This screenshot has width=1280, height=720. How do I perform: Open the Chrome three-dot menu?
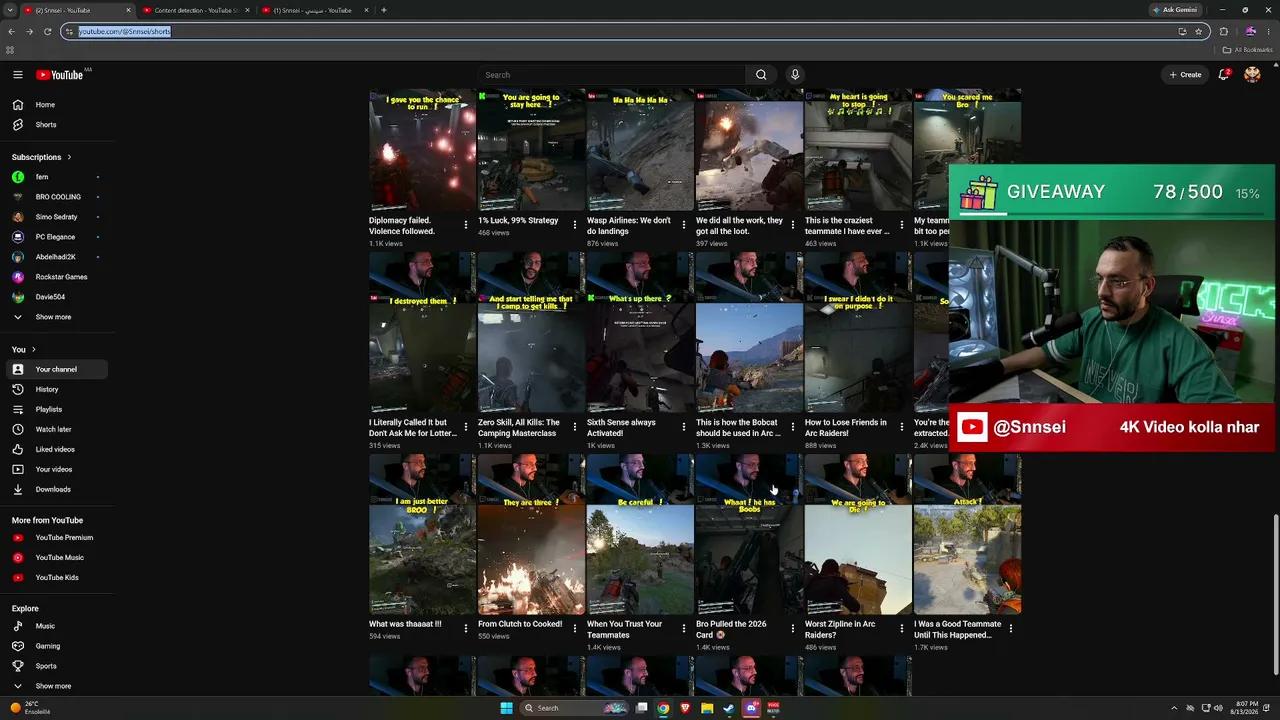click(1269, 32)
